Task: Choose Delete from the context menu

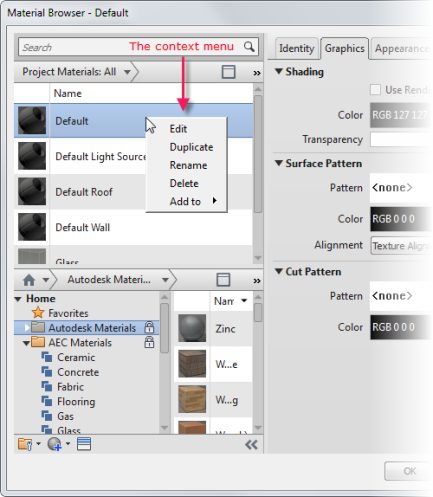Action: (184, 183)
